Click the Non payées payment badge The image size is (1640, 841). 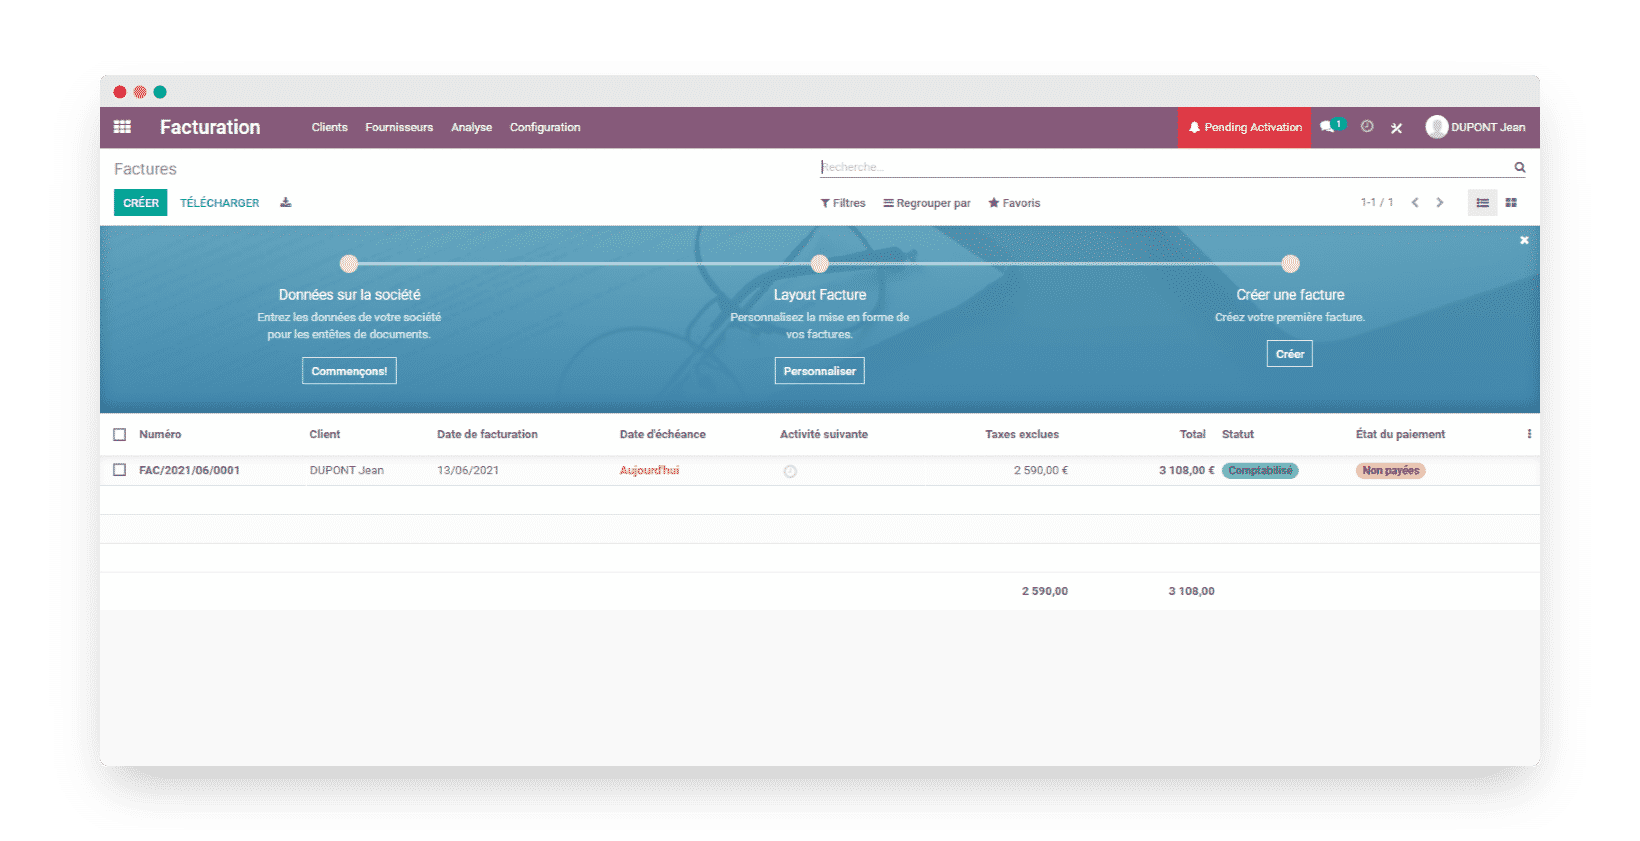tap(1390, 471)
